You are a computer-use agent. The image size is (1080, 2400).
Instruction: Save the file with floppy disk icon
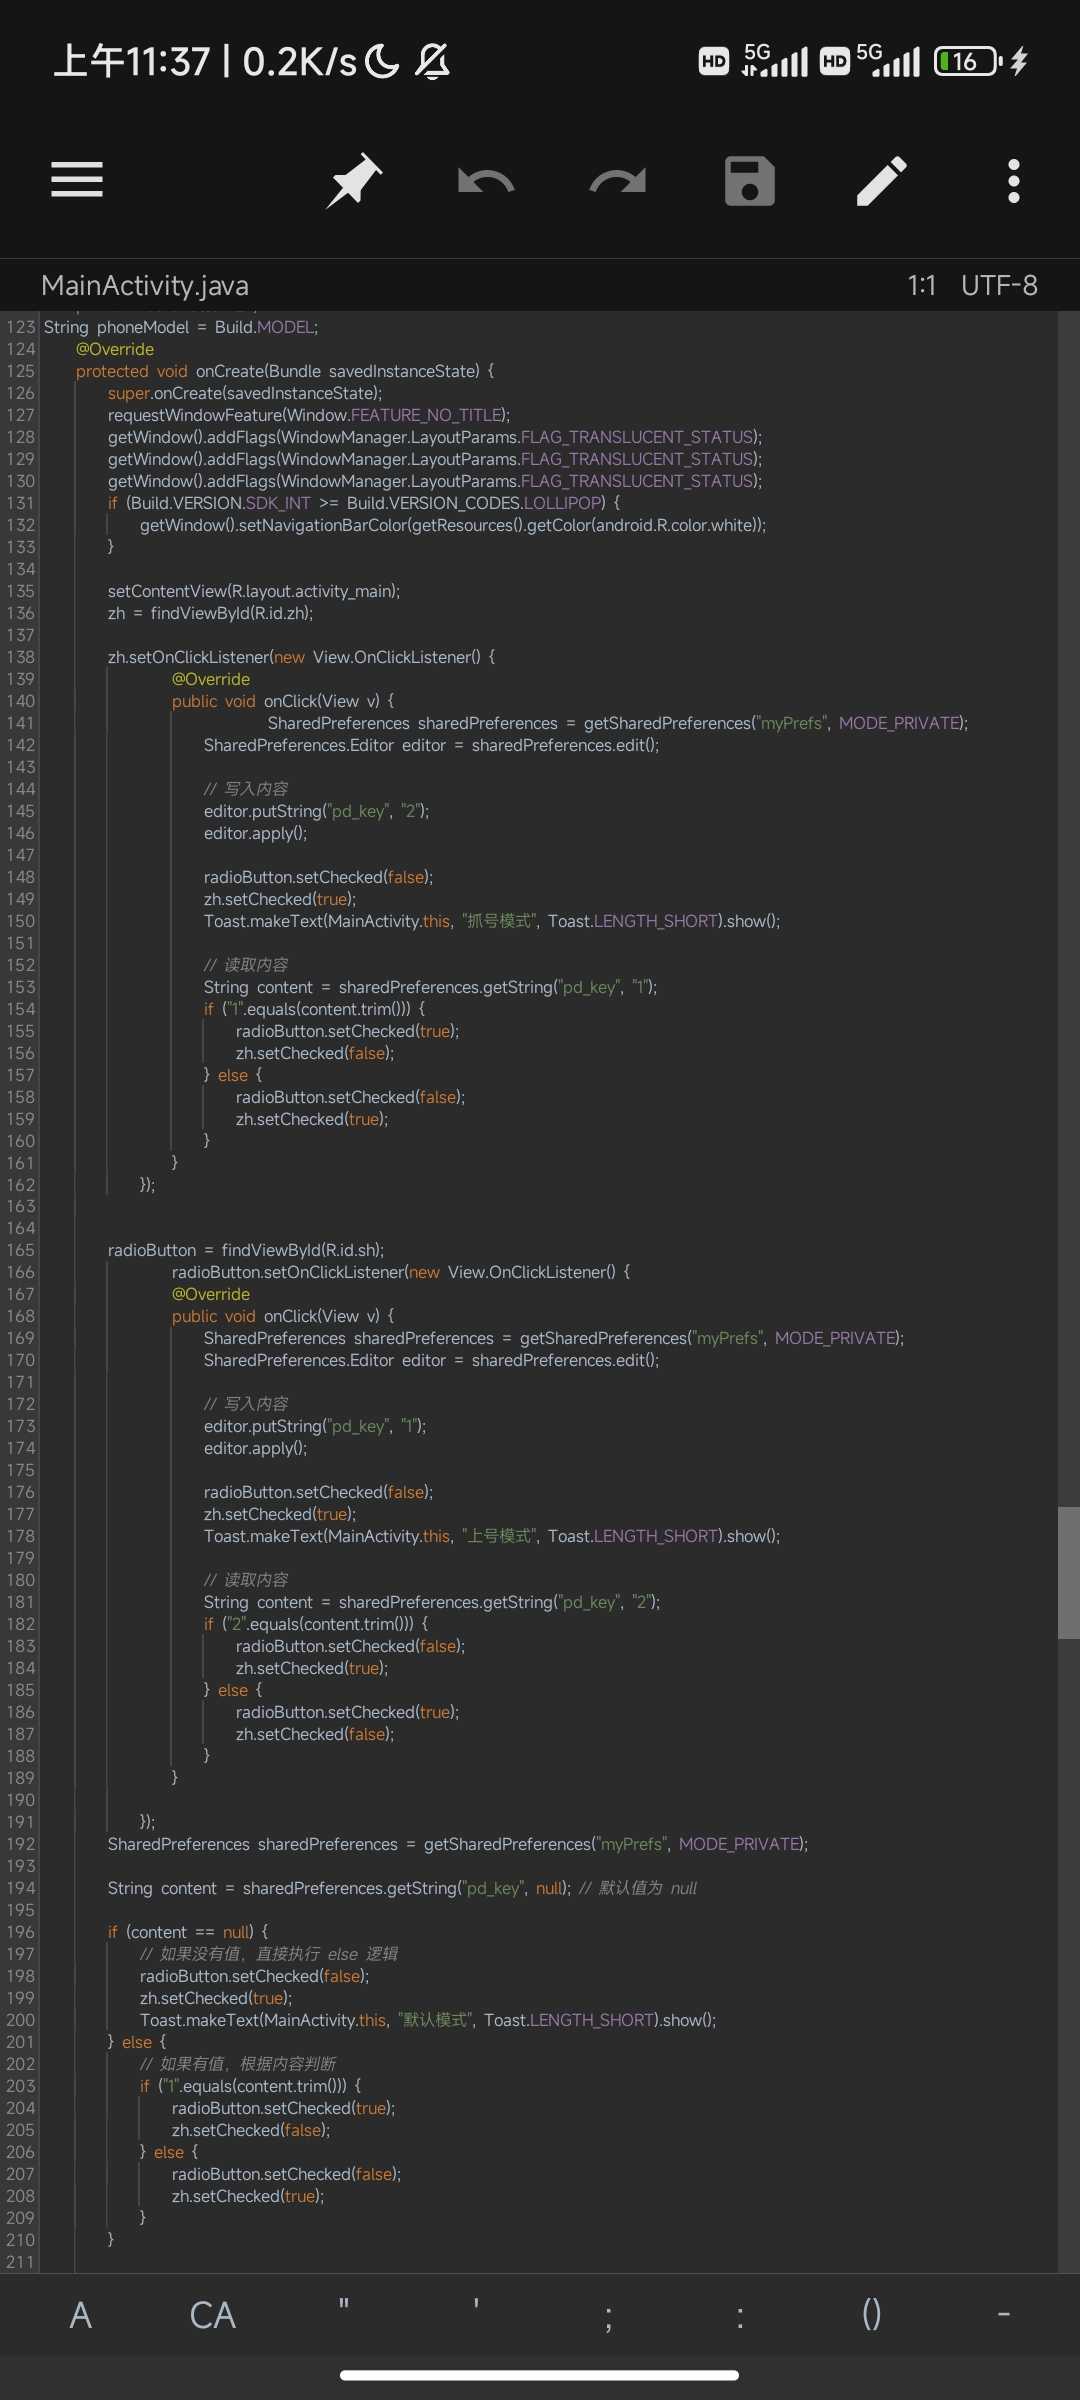(x=750, y=181)
